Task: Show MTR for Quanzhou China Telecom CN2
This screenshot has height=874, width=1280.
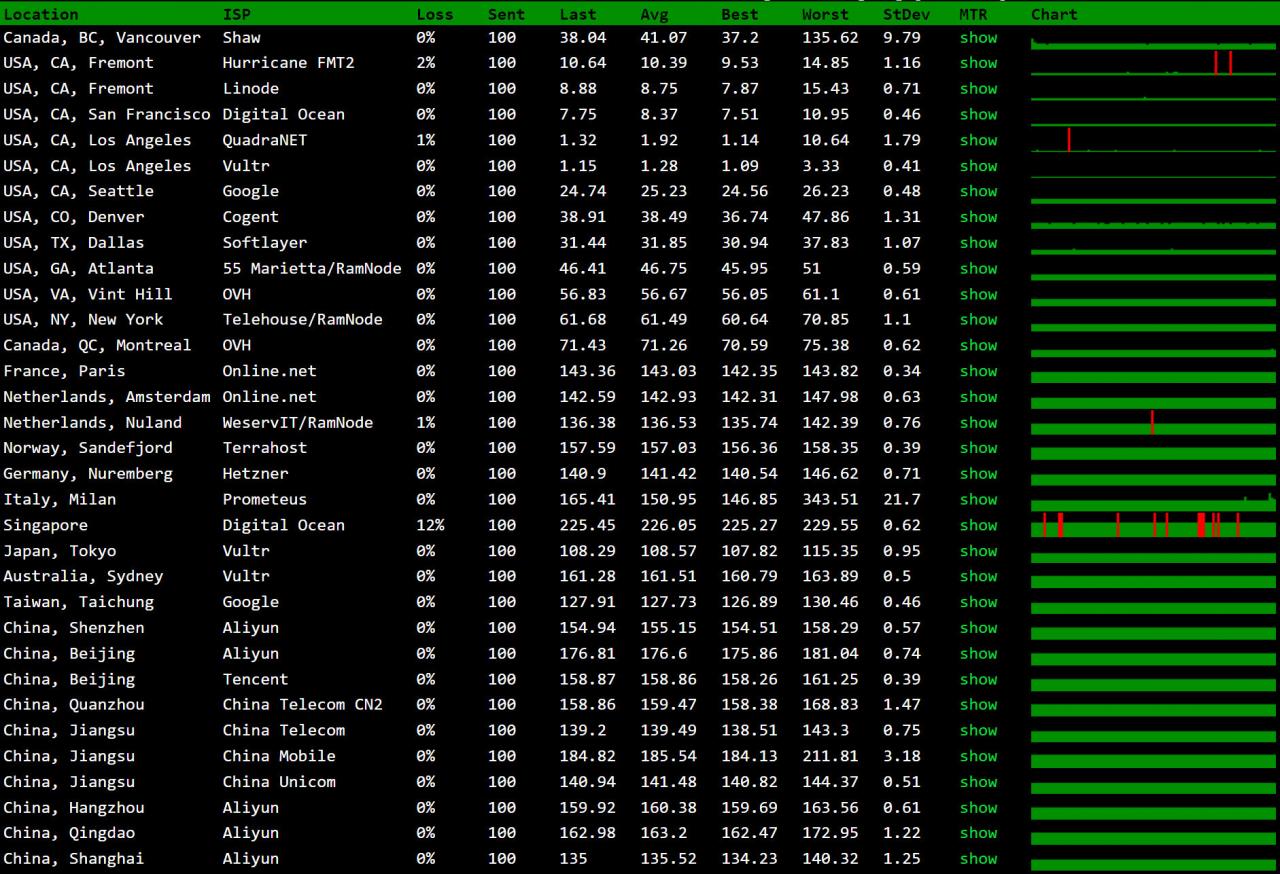Action: [978, 705]
